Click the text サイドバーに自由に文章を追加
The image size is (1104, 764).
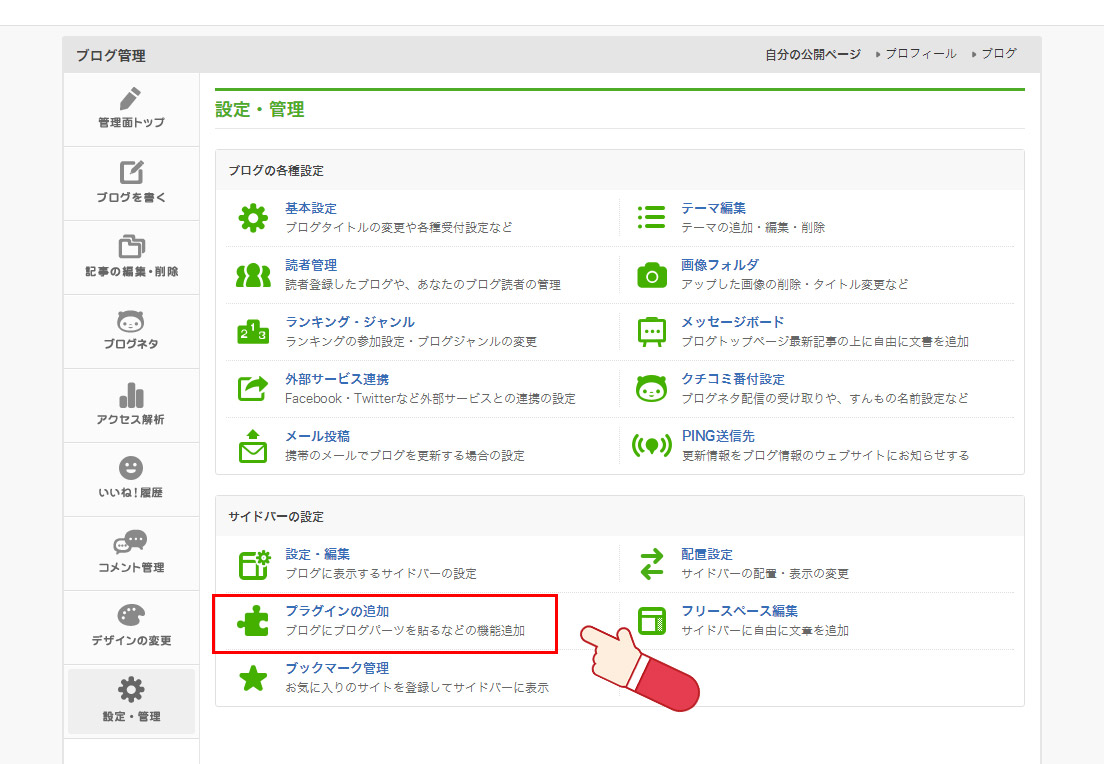765,631
